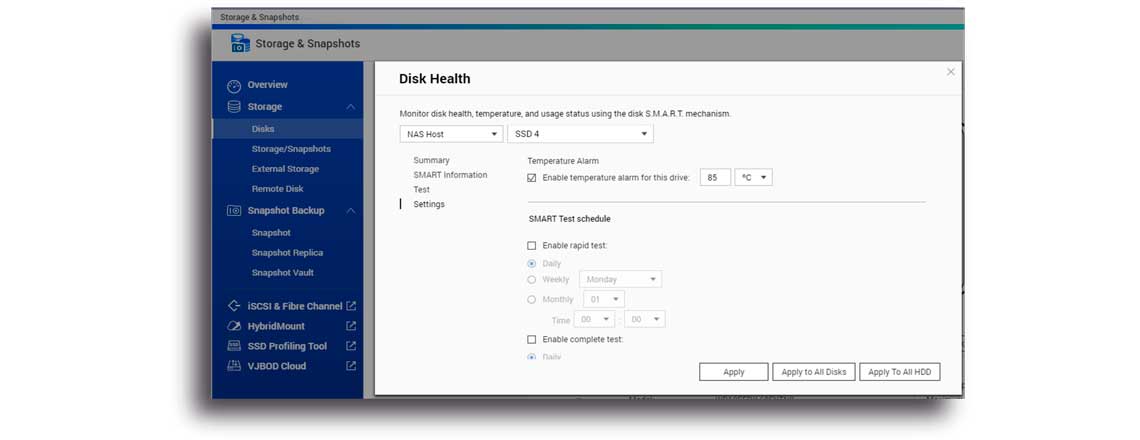Click the Storage & Snapshots app icon
The image size is (1140, 440).
(240, 43)
